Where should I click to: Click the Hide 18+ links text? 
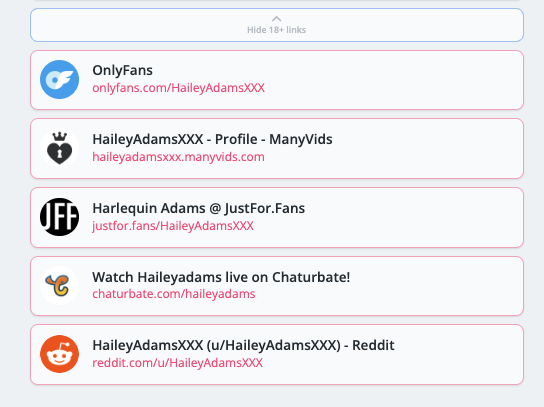(277, 30)
